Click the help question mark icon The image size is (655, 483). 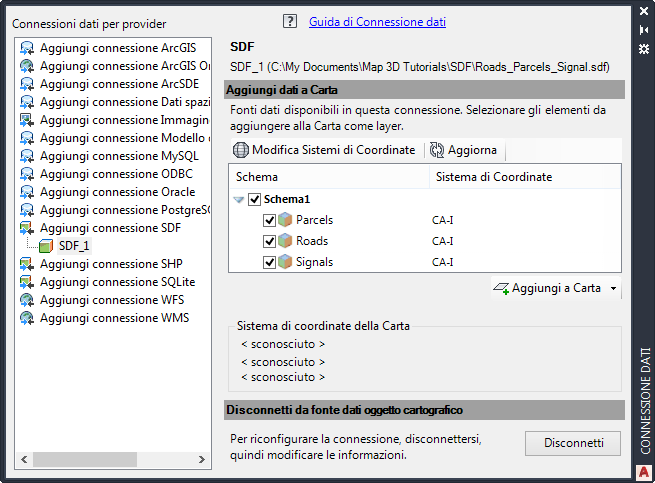pyautogui.click(x=290, y=21)
